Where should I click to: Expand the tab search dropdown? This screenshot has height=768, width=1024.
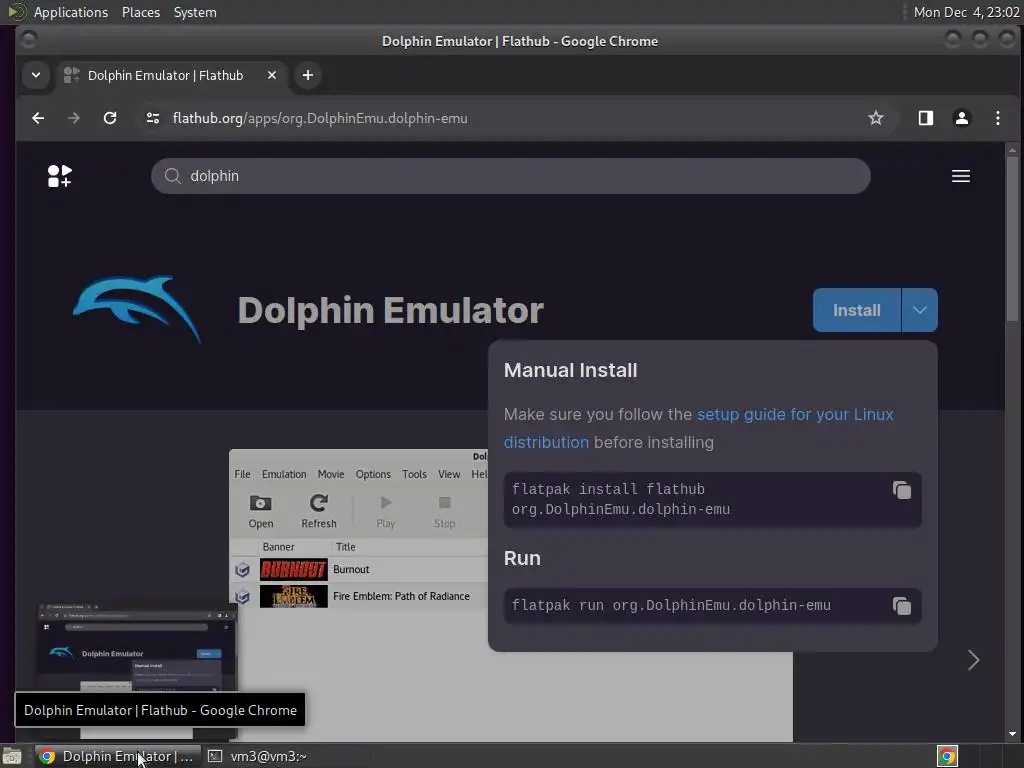(36, 75)
